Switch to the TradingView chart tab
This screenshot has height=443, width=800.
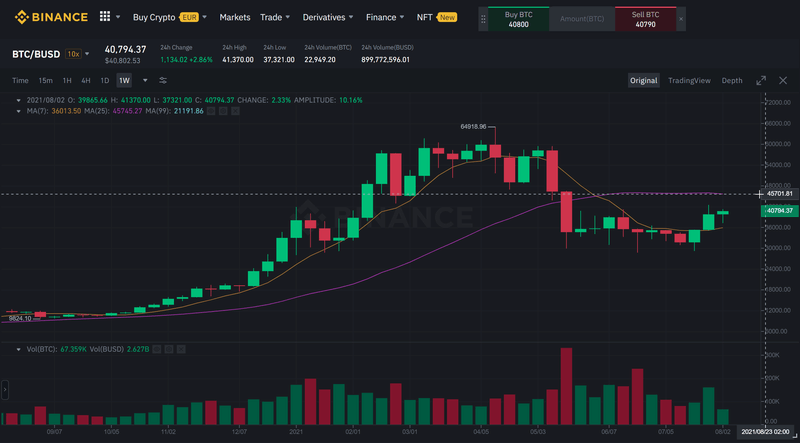[x=689, y=80]
